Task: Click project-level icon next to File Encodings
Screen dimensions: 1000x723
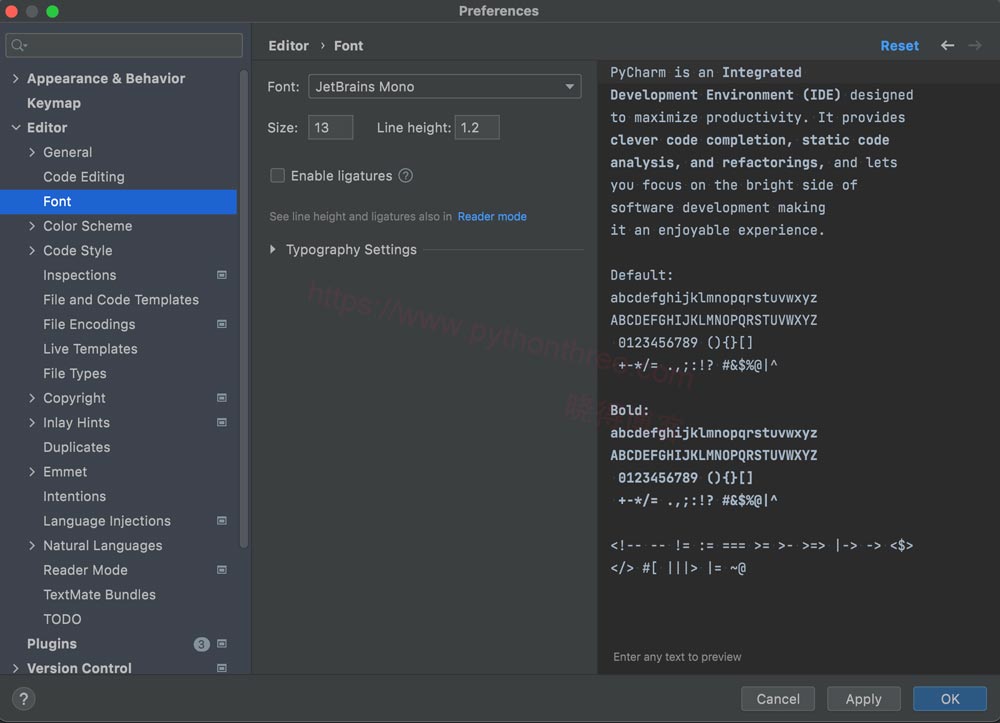Action: [x=221, y=324]
